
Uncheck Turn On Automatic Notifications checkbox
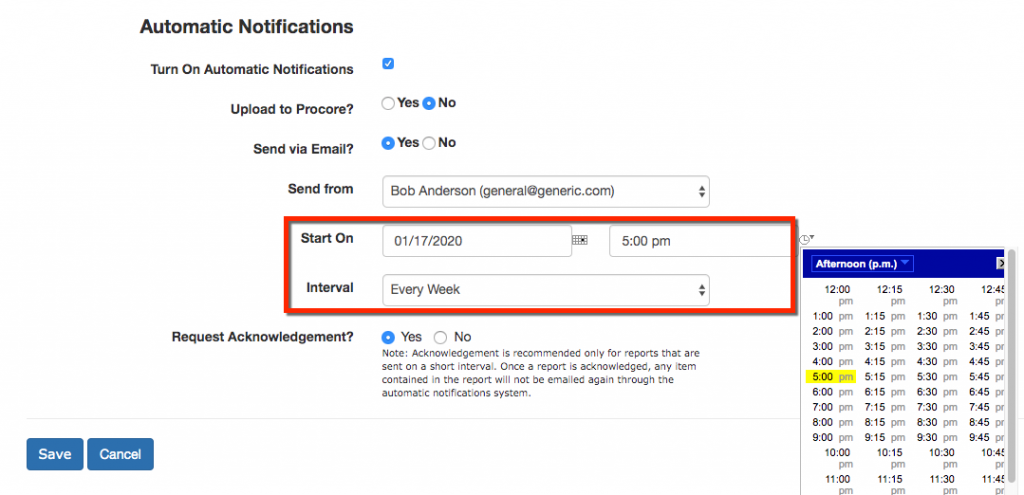point(388,65)
